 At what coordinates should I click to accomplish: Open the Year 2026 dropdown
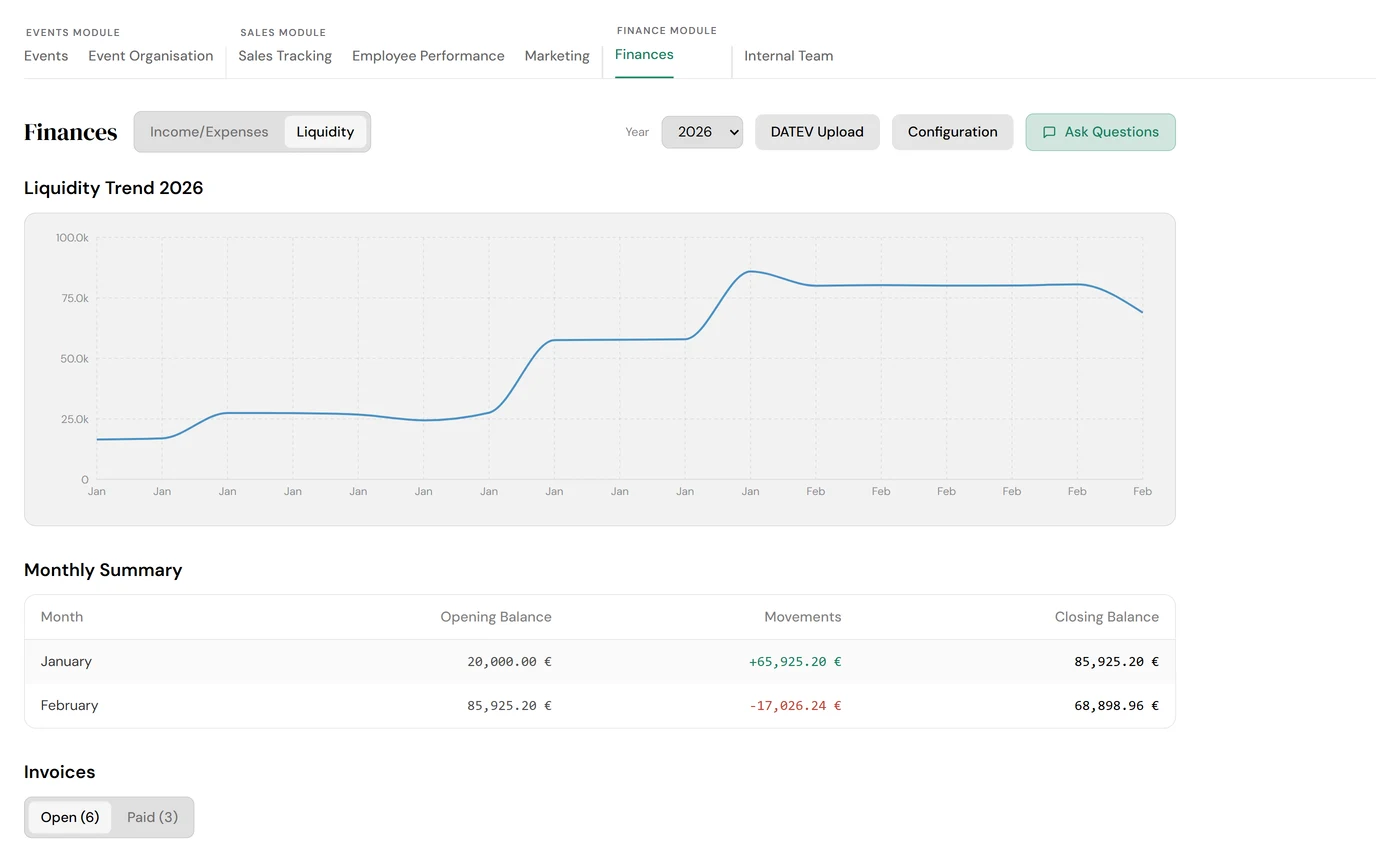(x=702, y=132)
